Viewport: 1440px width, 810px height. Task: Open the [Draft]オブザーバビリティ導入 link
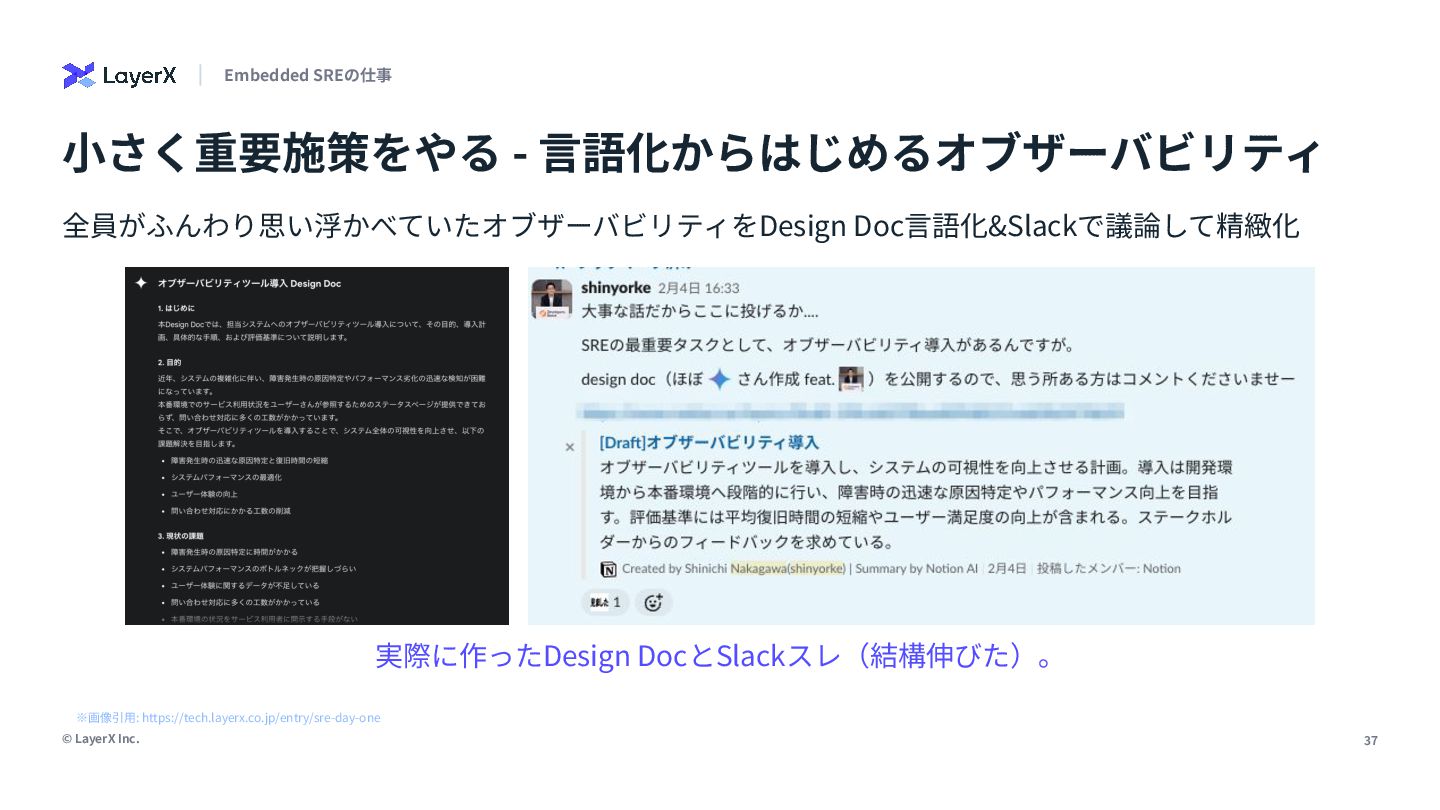pyautogui.click(x=709, y=442)
